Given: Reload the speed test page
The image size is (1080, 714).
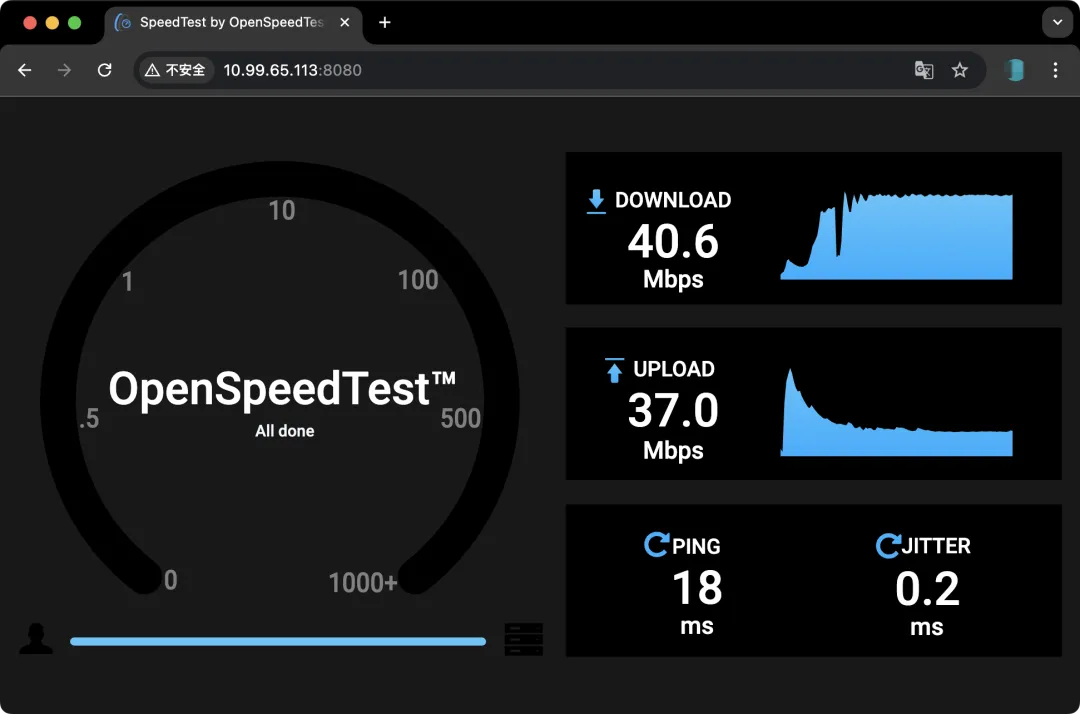Looking at the screenshot, I should [104, 70].
